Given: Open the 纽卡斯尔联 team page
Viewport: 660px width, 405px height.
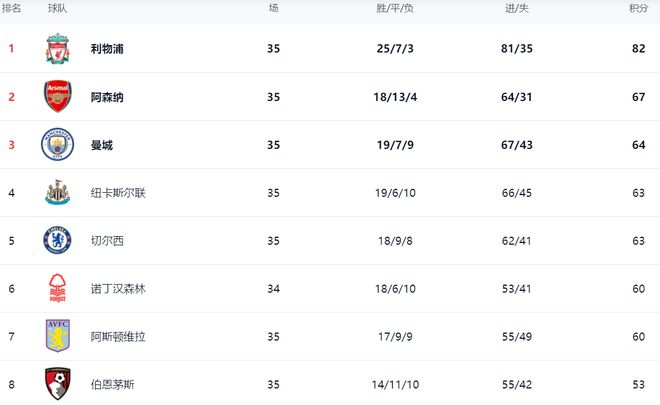Looking at the screenshot, I should pos(119,193).
